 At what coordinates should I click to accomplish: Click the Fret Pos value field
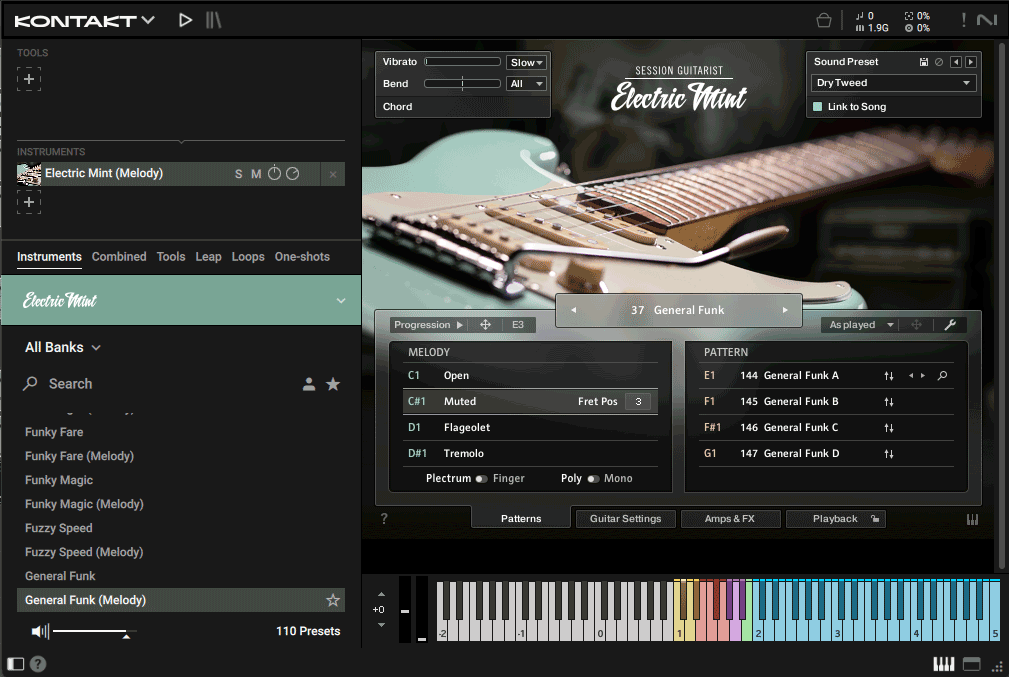tap(638, 402)
